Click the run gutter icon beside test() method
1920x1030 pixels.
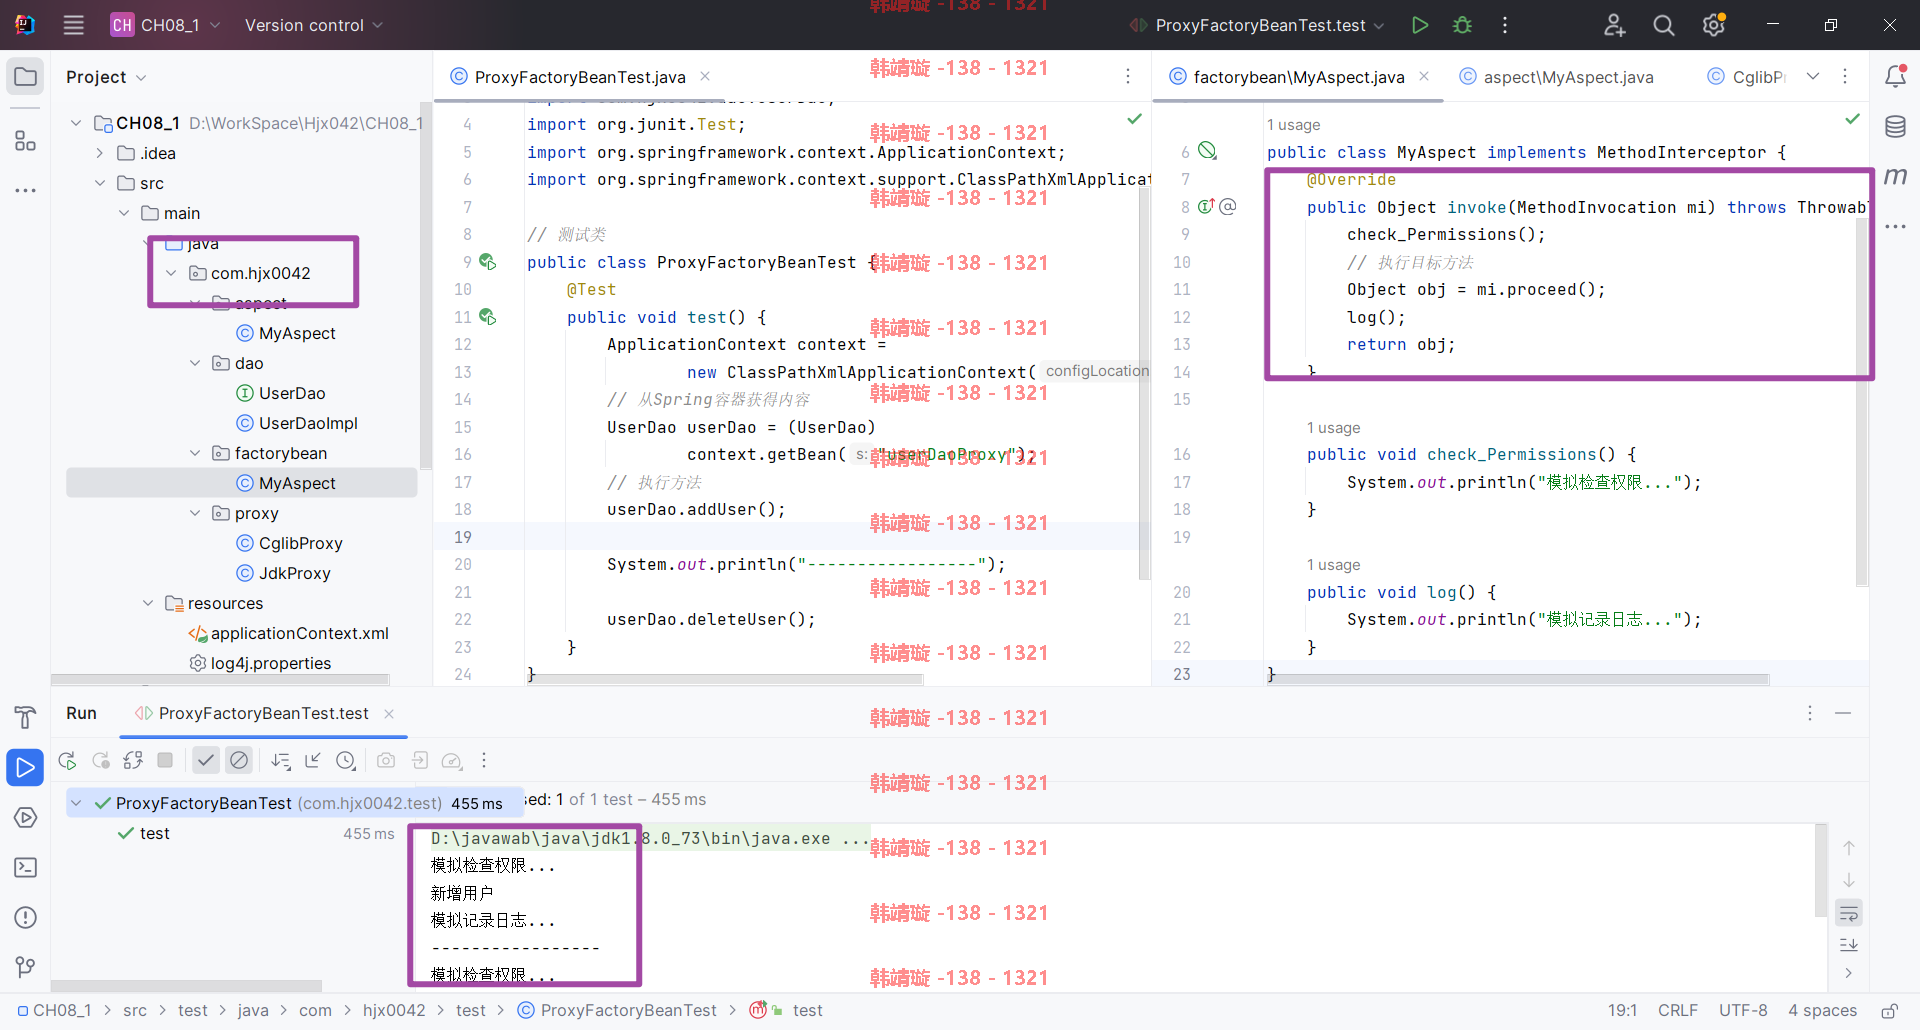[x=488, y=317]
